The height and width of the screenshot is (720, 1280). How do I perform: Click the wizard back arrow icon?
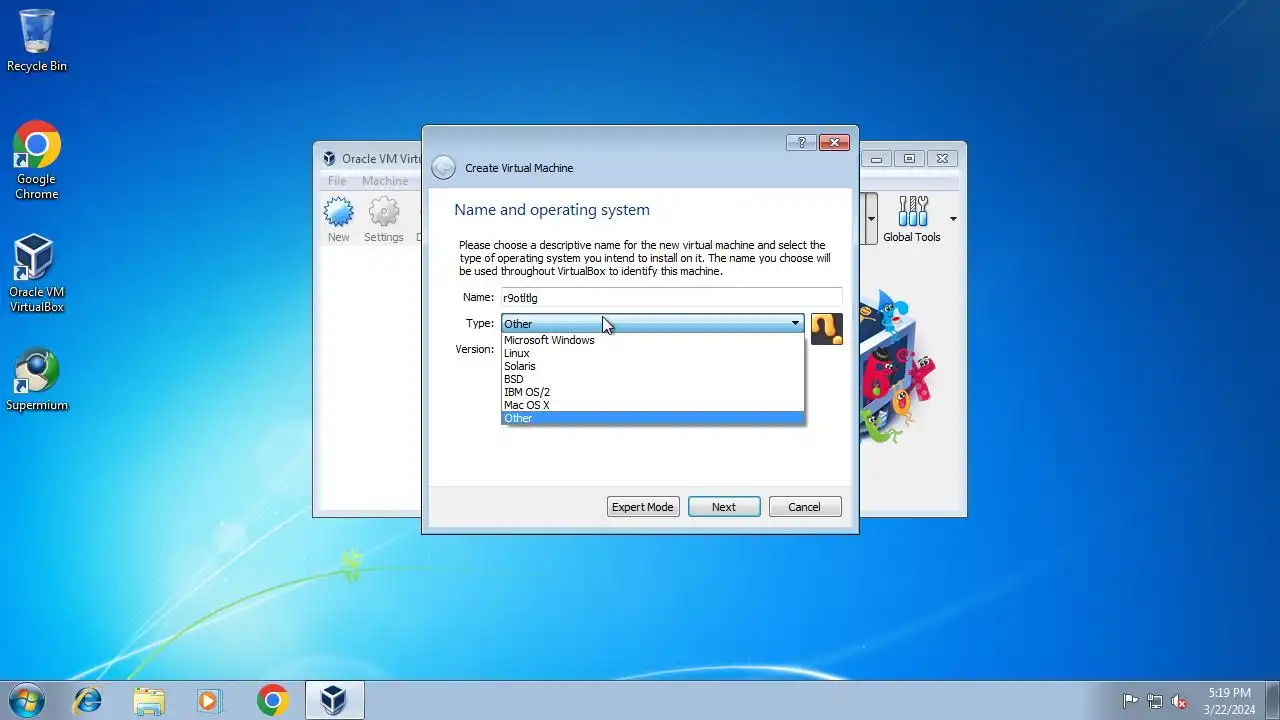[443, 168]
